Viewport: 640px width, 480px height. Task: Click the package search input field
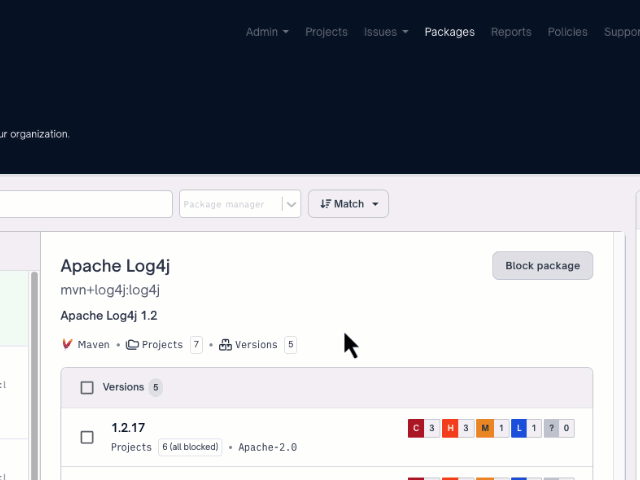pos(85,204)
